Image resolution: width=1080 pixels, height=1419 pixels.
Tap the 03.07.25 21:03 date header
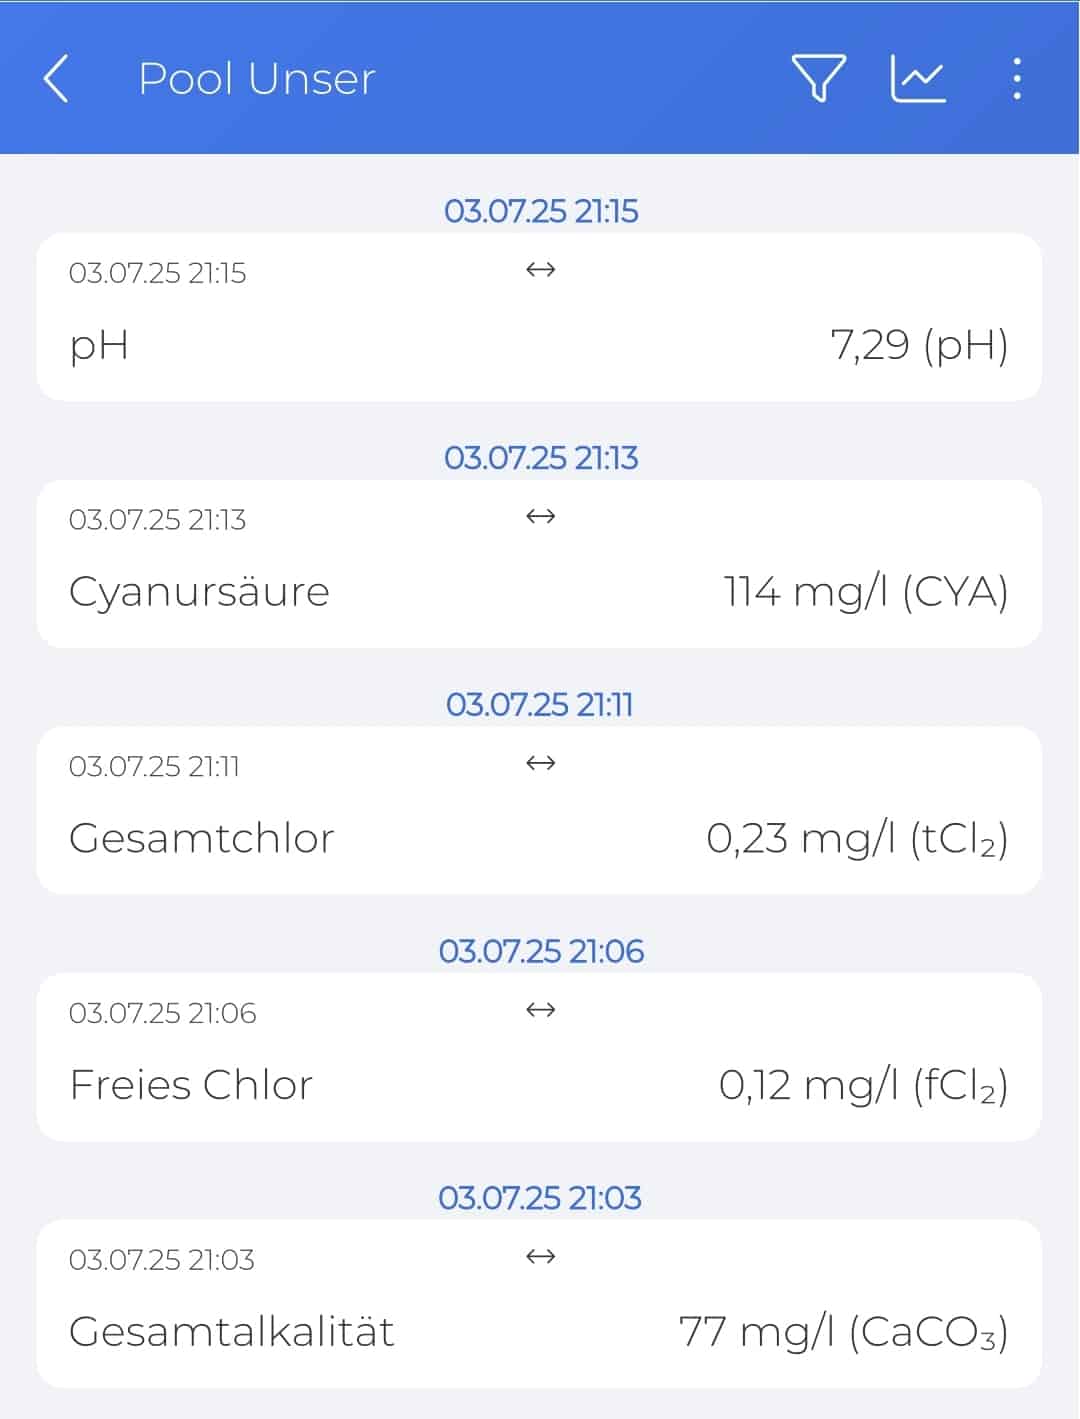(x=540, y=1198)
